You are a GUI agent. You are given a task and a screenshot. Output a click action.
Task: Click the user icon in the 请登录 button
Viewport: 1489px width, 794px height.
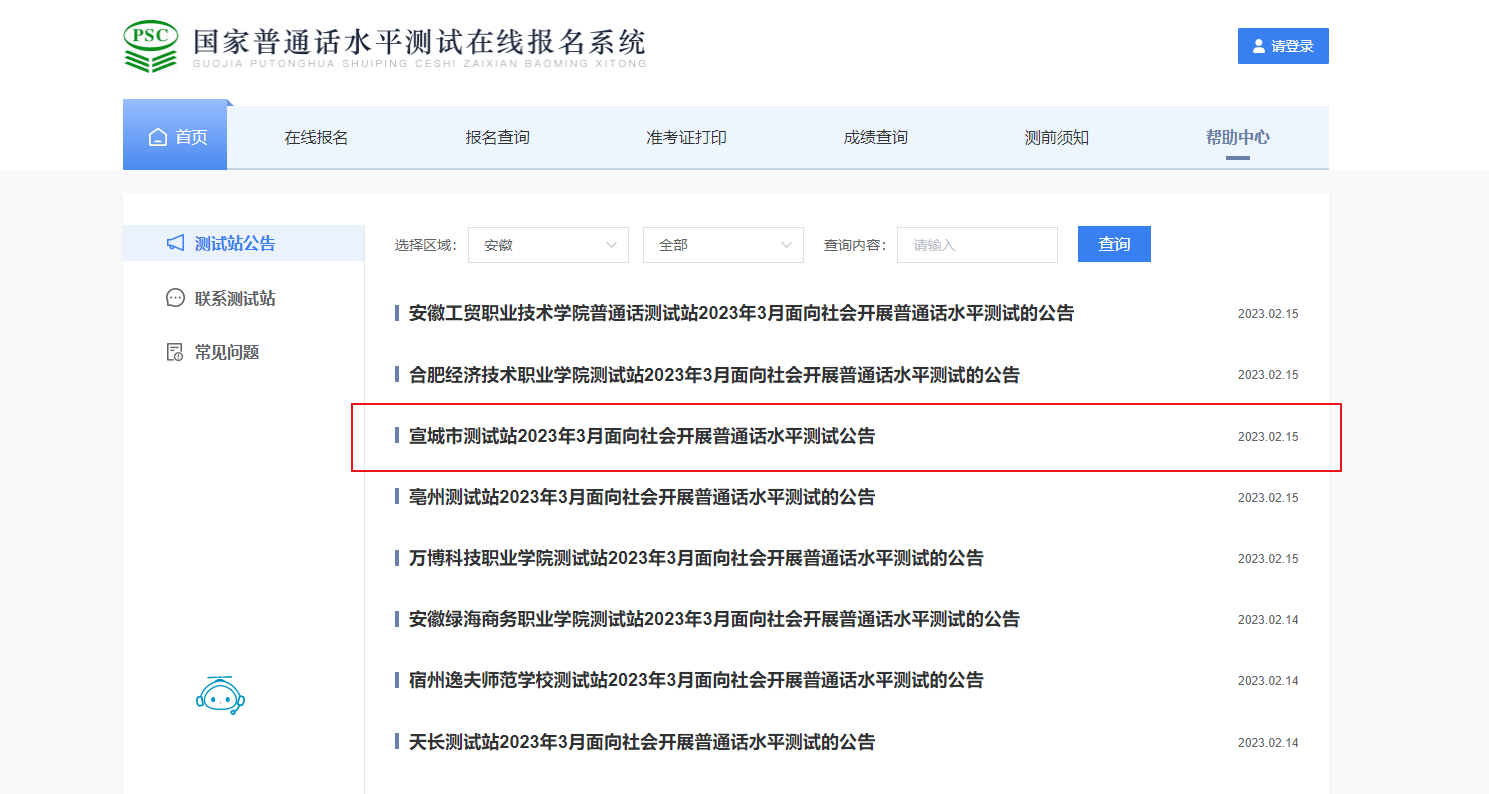(1260, 46)
